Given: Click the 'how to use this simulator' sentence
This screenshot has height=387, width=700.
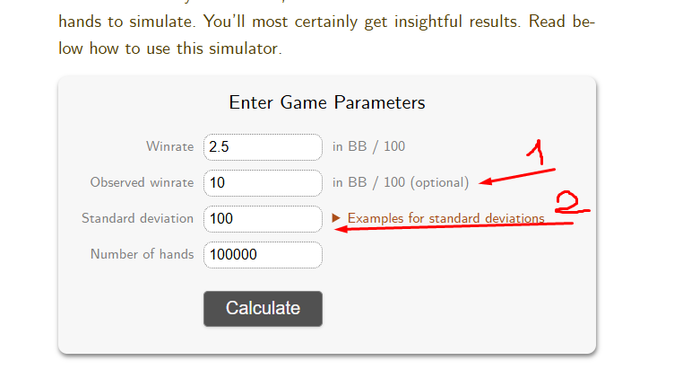Looking at the screenshot, I should tap(185, 48).
